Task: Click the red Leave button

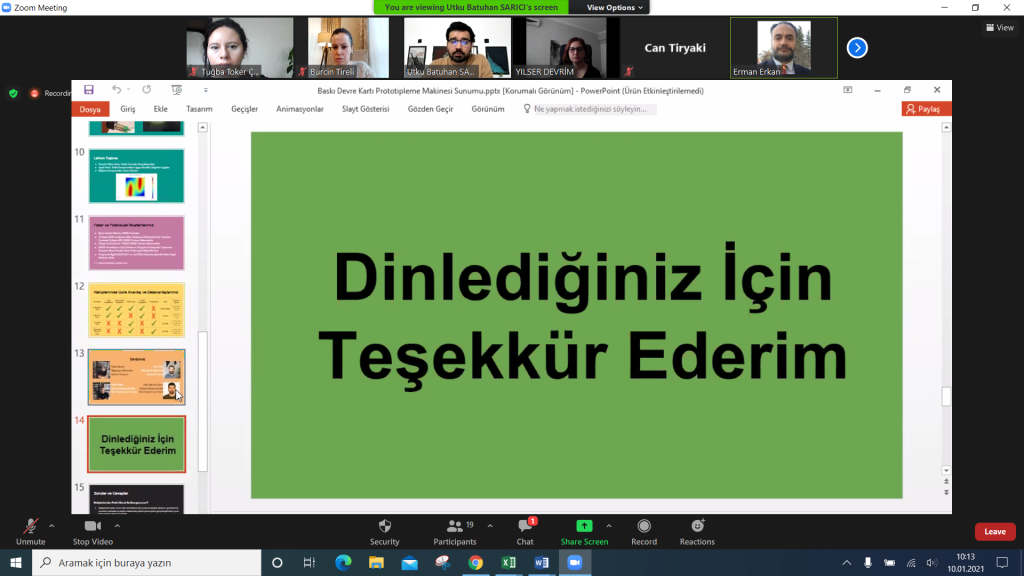Action: (994, 531)
